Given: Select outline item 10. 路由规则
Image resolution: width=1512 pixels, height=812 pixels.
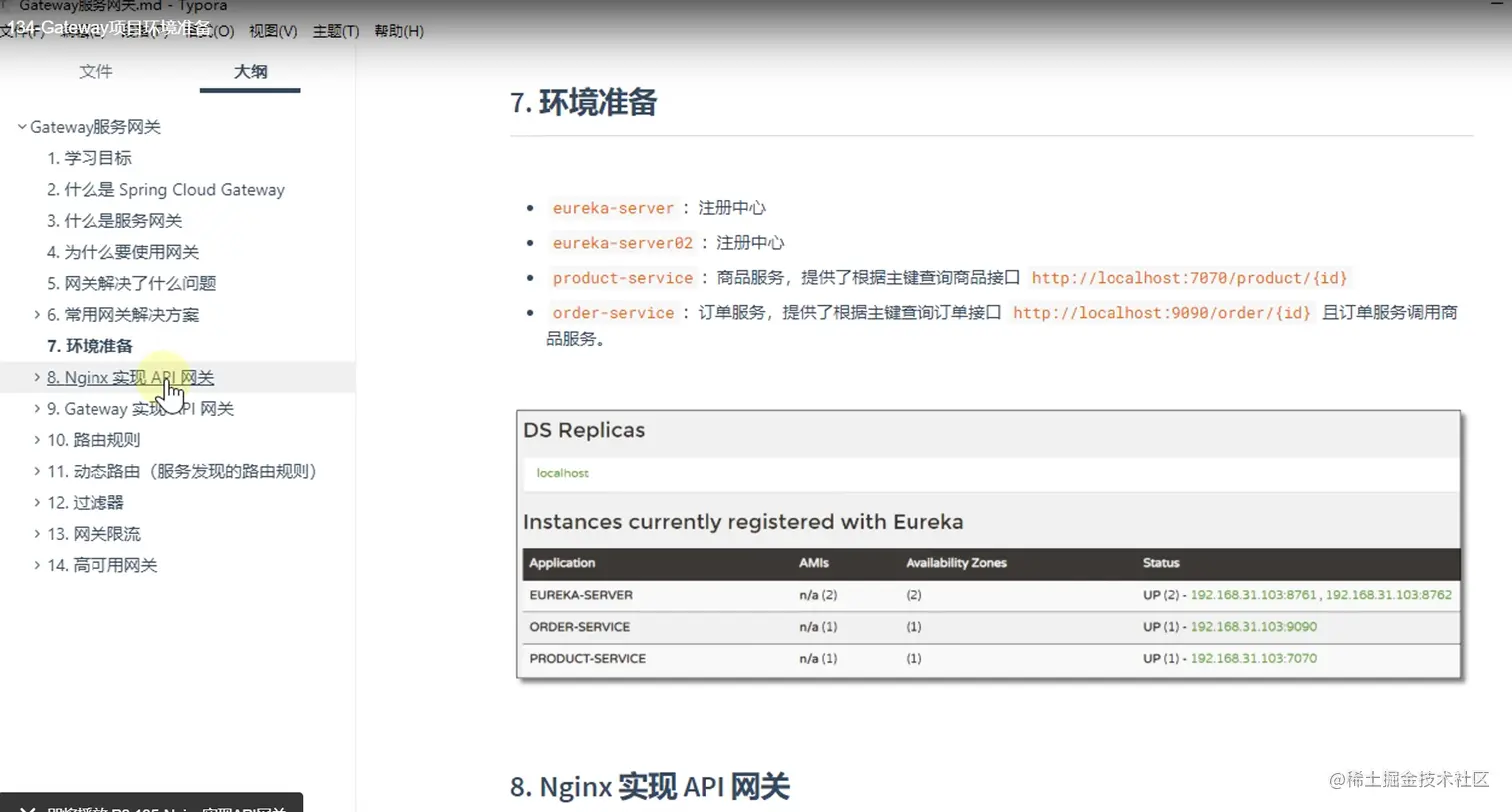Looking at the screenshot, I should [94, 440].
